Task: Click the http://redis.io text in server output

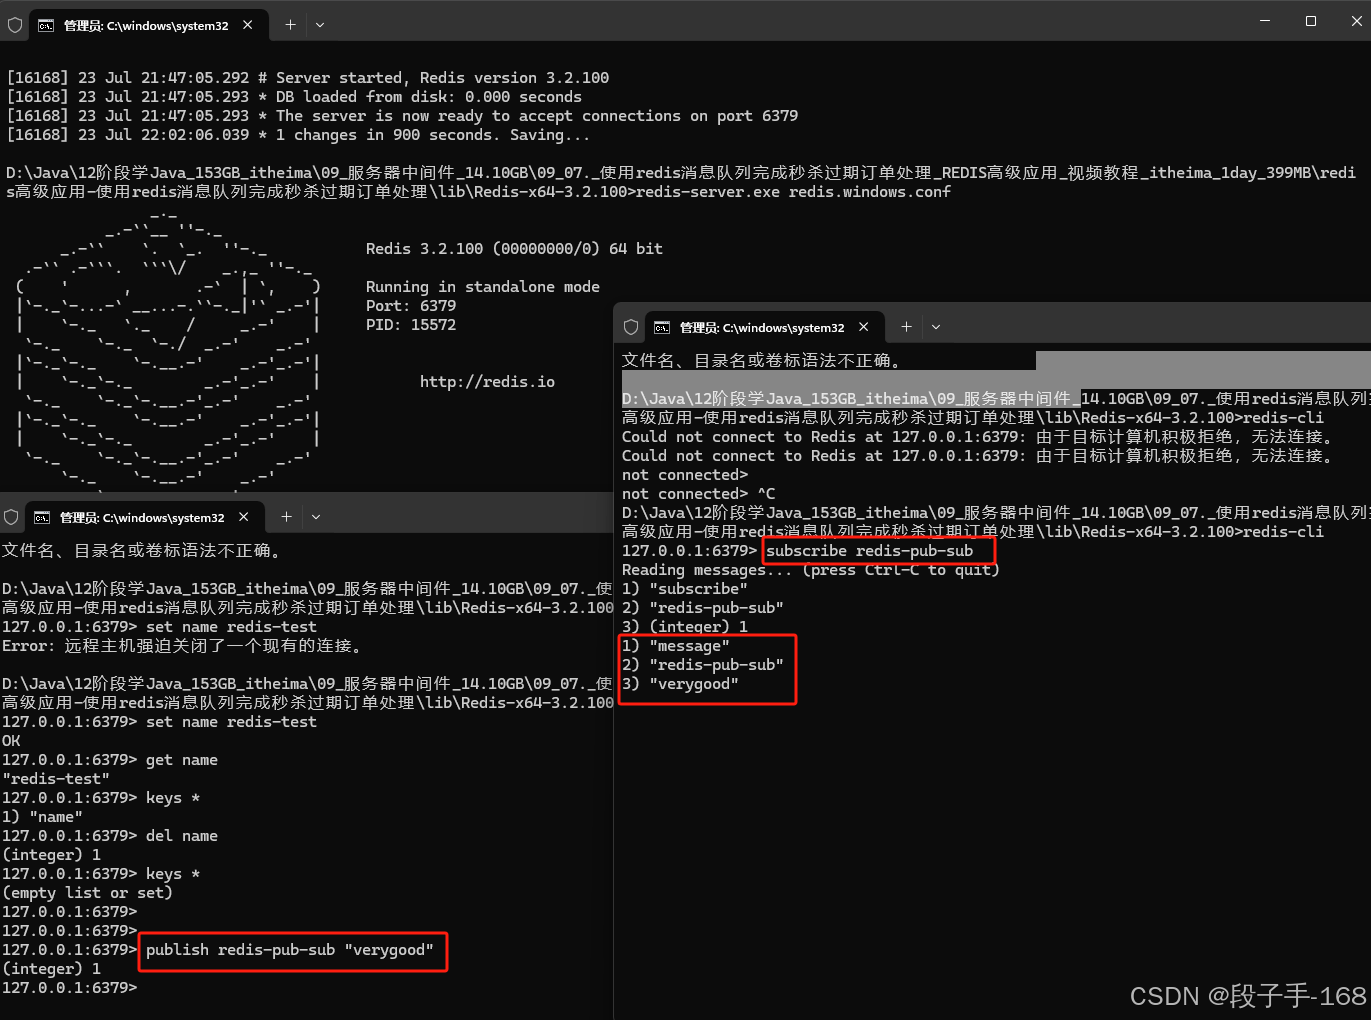Action: pos(487,382)
